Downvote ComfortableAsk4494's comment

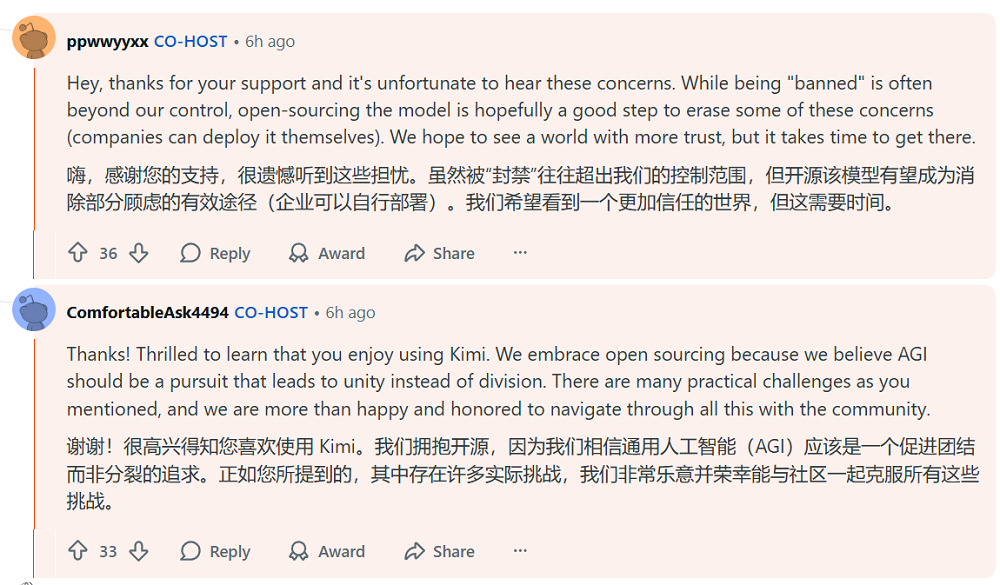[x=139, y=551]
